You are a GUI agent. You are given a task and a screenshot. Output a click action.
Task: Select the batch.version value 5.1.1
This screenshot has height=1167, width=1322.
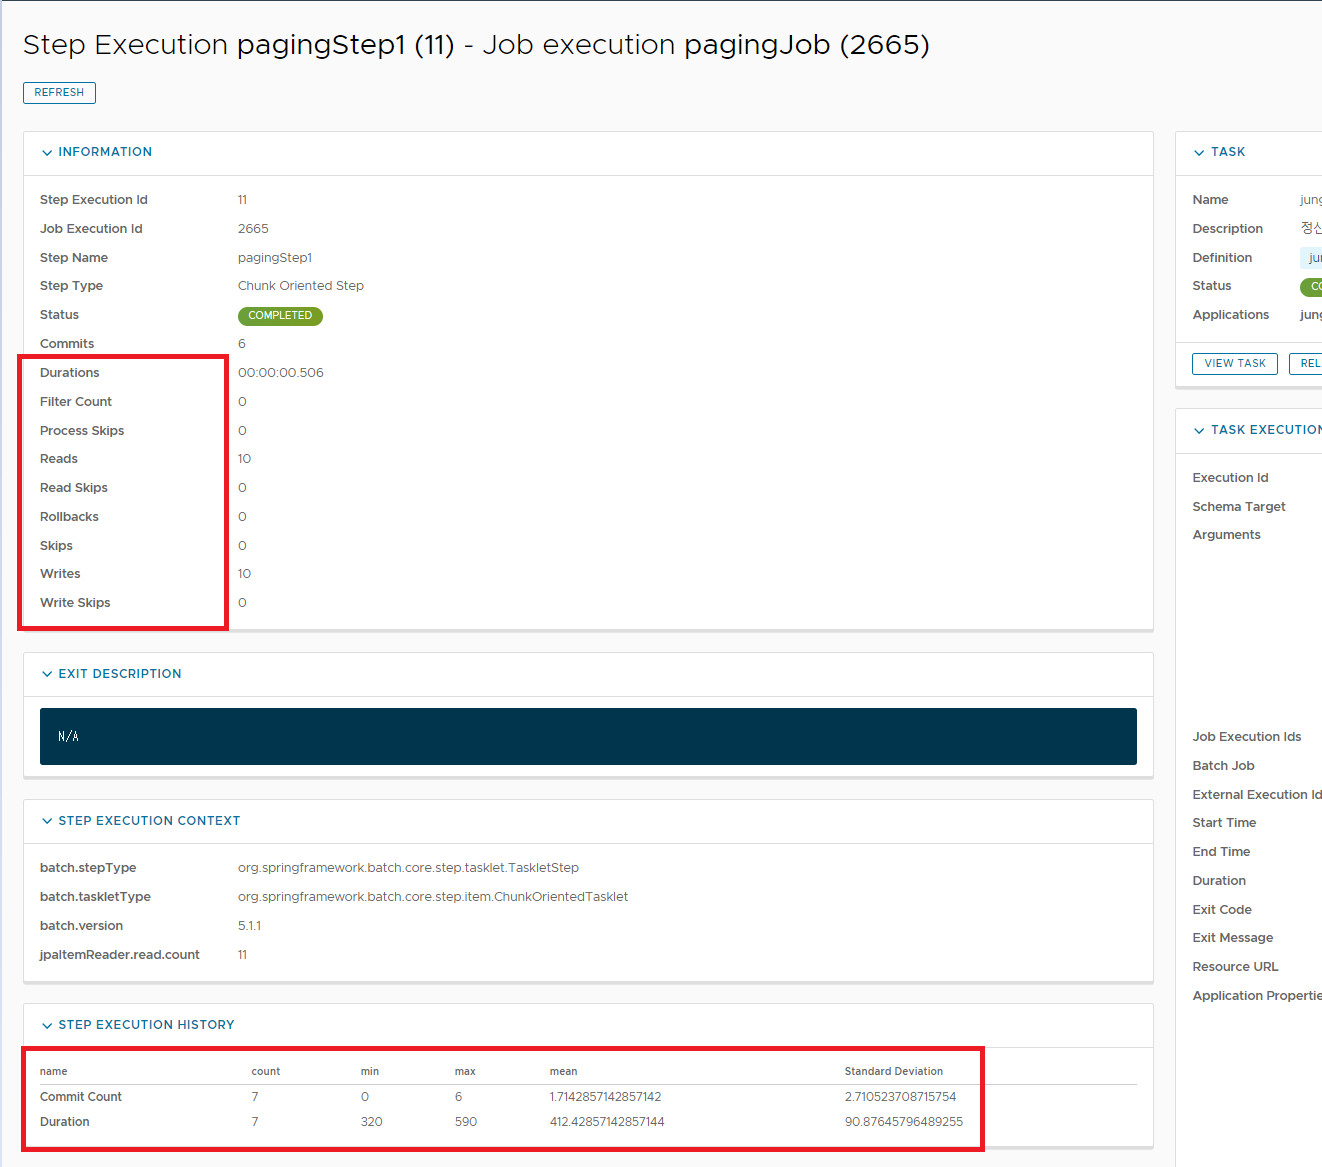pyautogui.click(x=249, y=926)
